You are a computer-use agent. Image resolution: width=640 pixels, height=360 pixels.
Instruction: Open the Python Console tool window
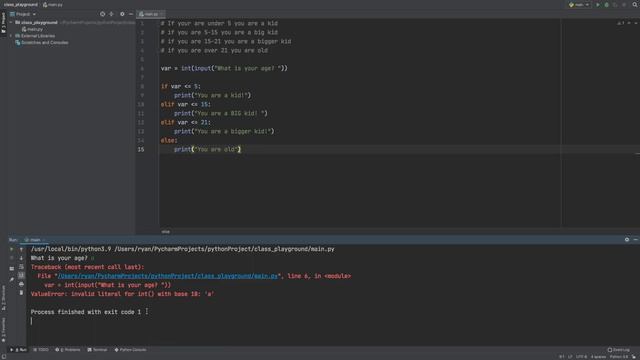tap(131, 350)
